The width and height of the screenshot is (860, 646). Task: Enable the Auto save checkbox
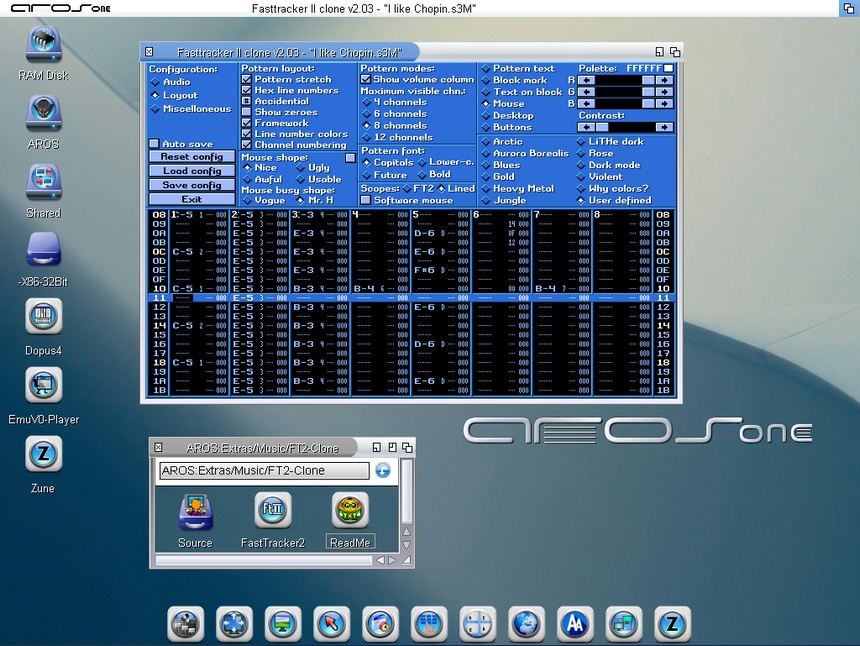154,144
